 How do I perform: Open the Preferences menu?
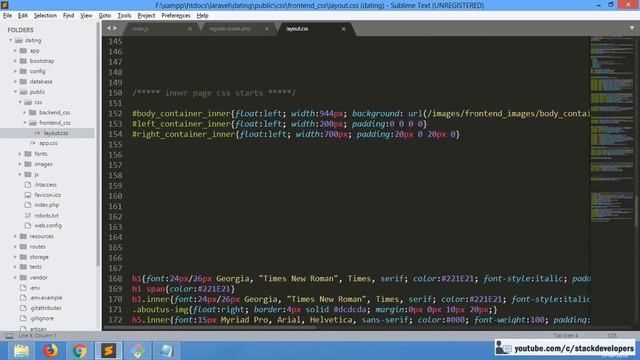point(176,16)
